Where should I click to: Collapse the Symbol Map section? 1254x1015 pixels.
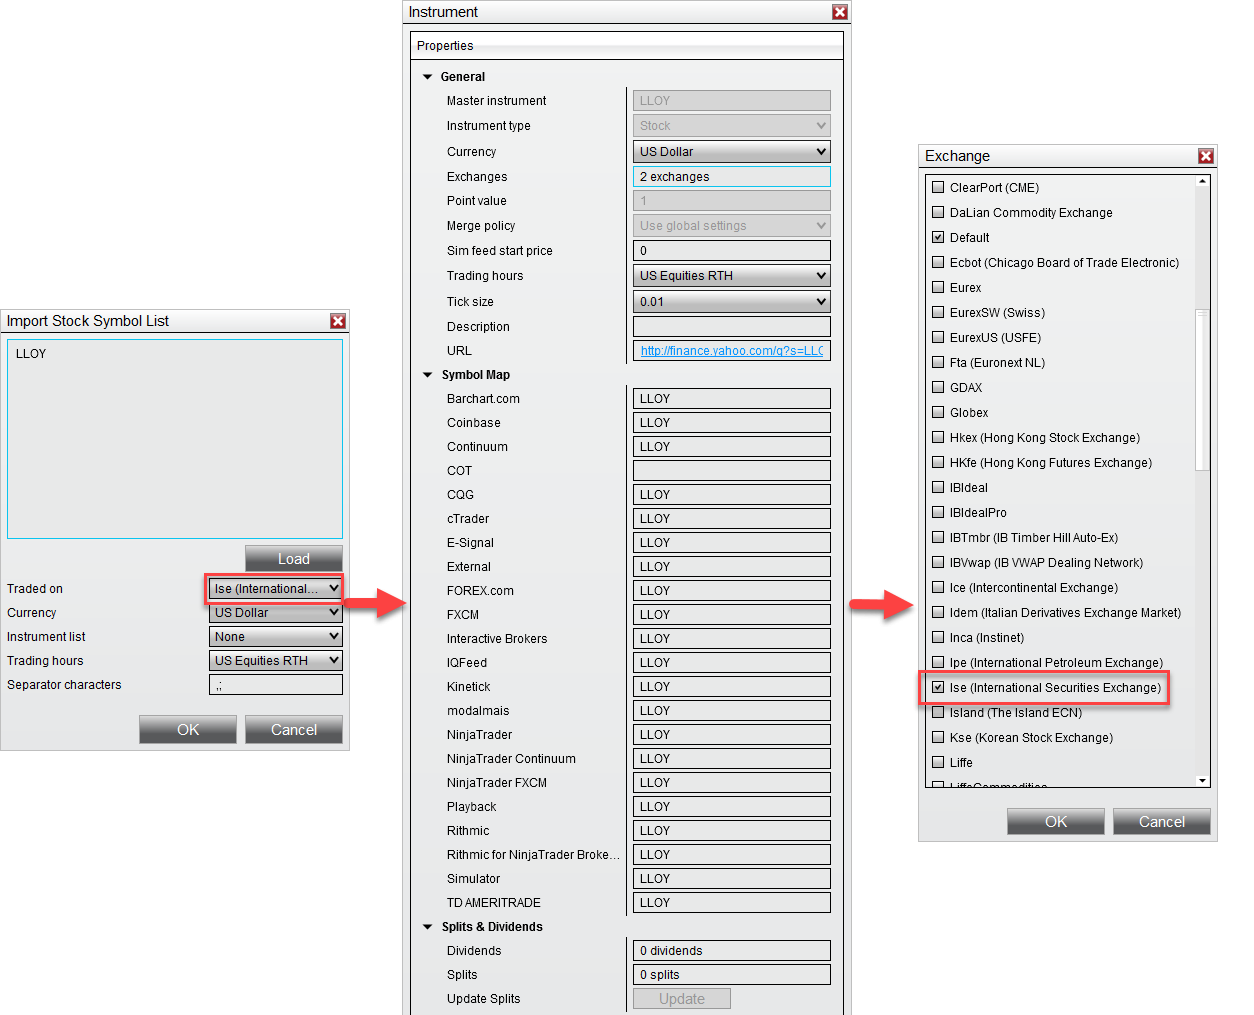click(x=428, y=375)
